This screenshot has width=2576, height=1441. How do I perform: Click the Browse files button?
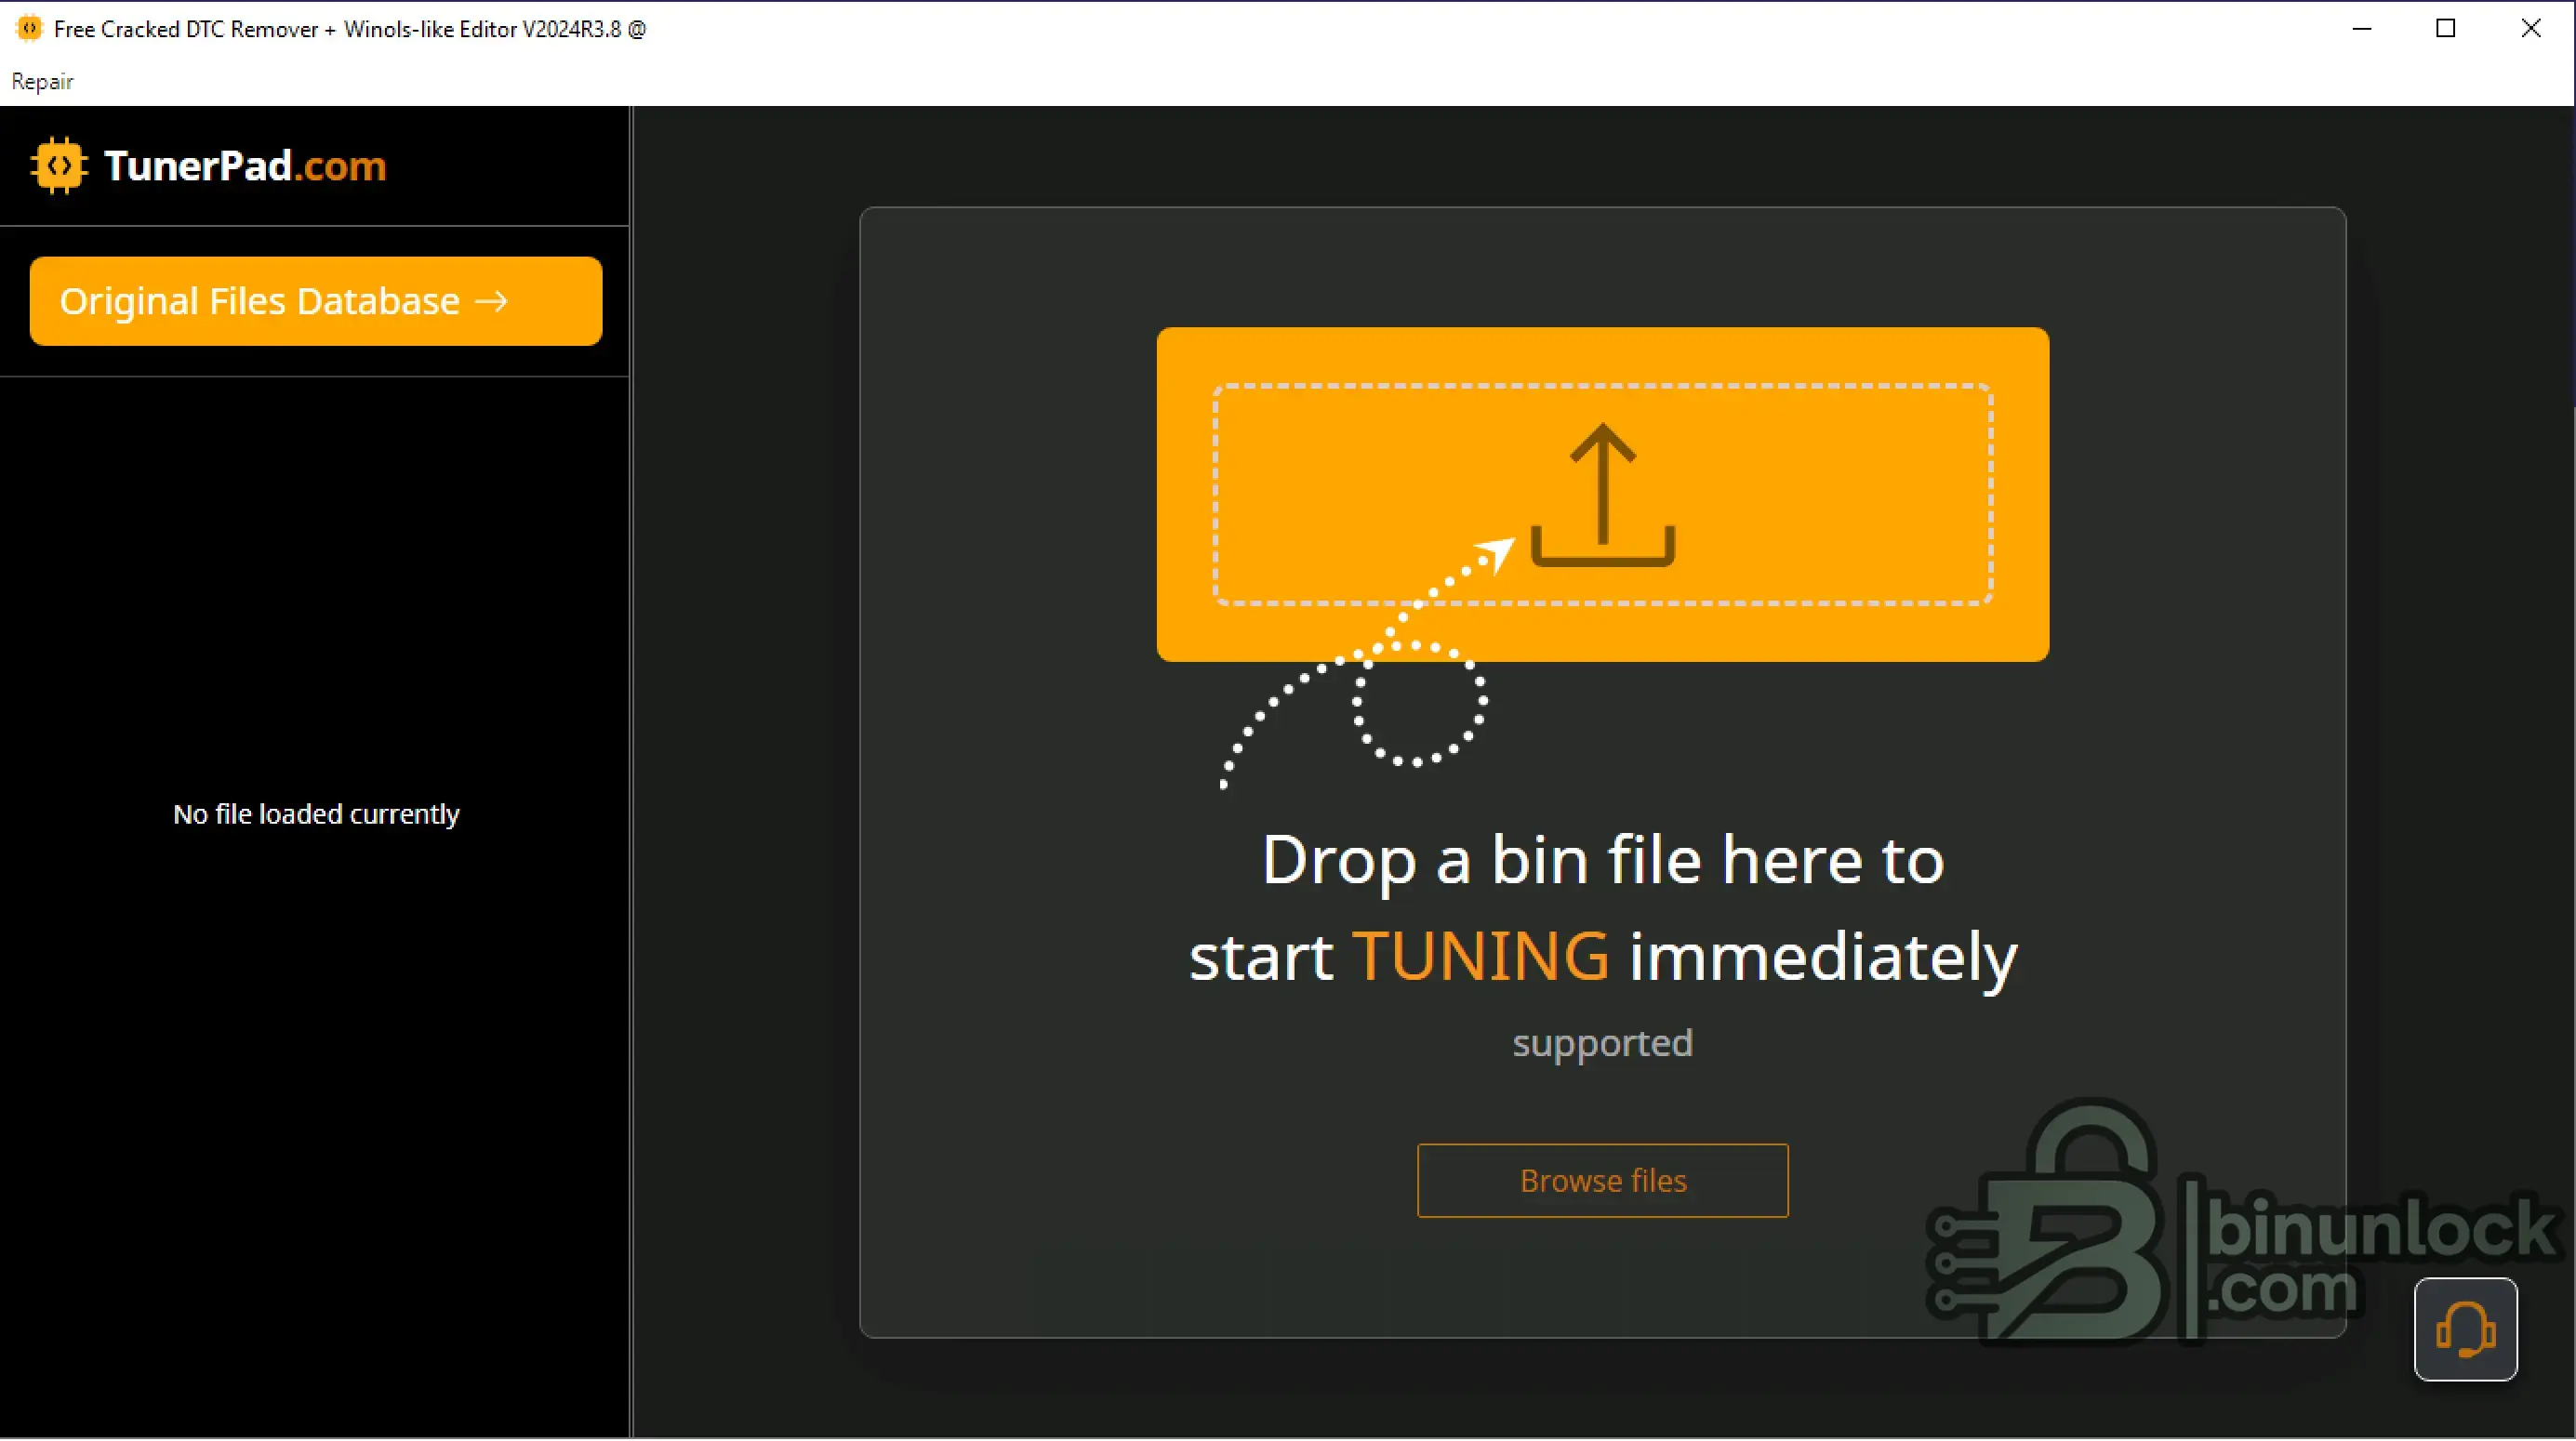(1602, 1180)
